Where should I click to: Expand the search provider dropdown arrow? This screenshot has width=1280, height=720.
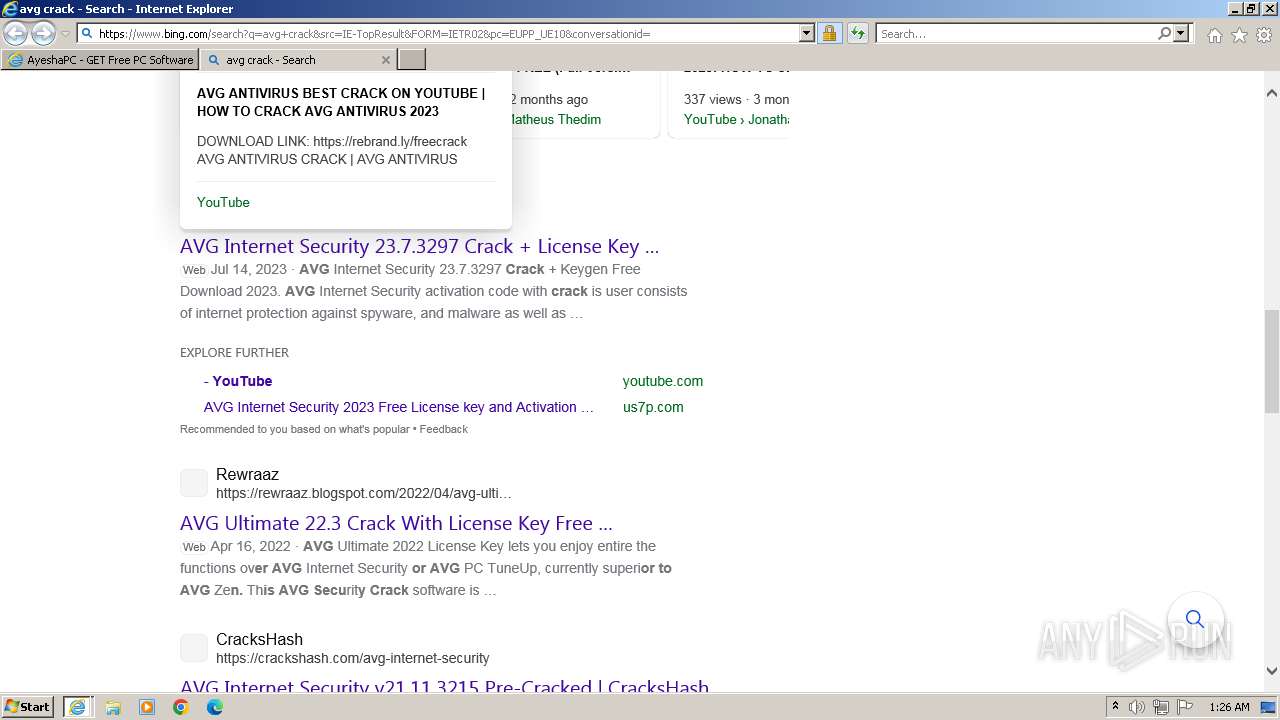(x=1181, y=33)
